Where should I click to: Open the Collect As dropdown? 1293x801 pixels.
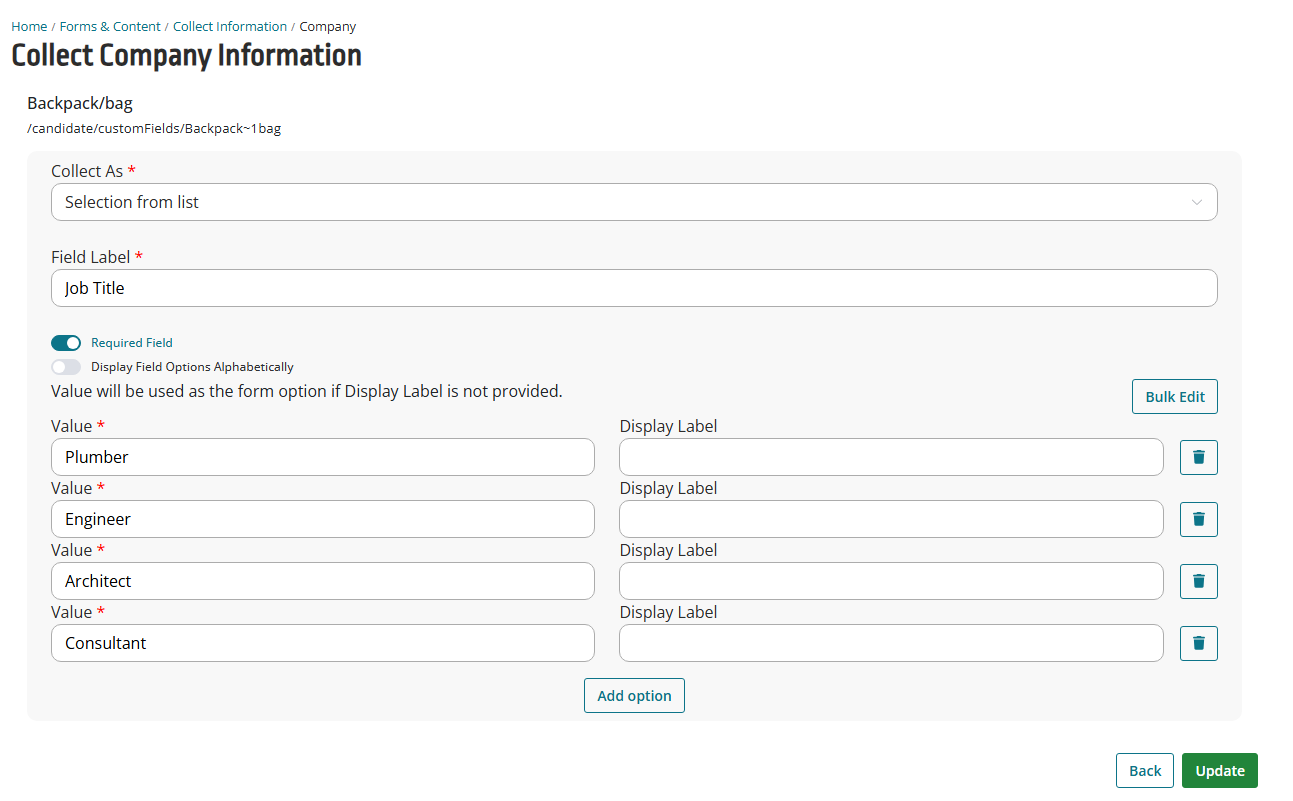(634, 202)
